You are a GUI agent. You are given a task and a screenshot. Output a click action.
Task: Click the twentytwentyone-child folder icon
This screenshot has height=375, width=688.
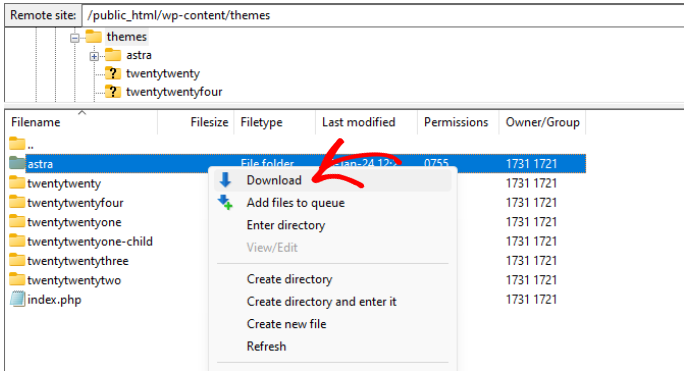tap(17, 240)
